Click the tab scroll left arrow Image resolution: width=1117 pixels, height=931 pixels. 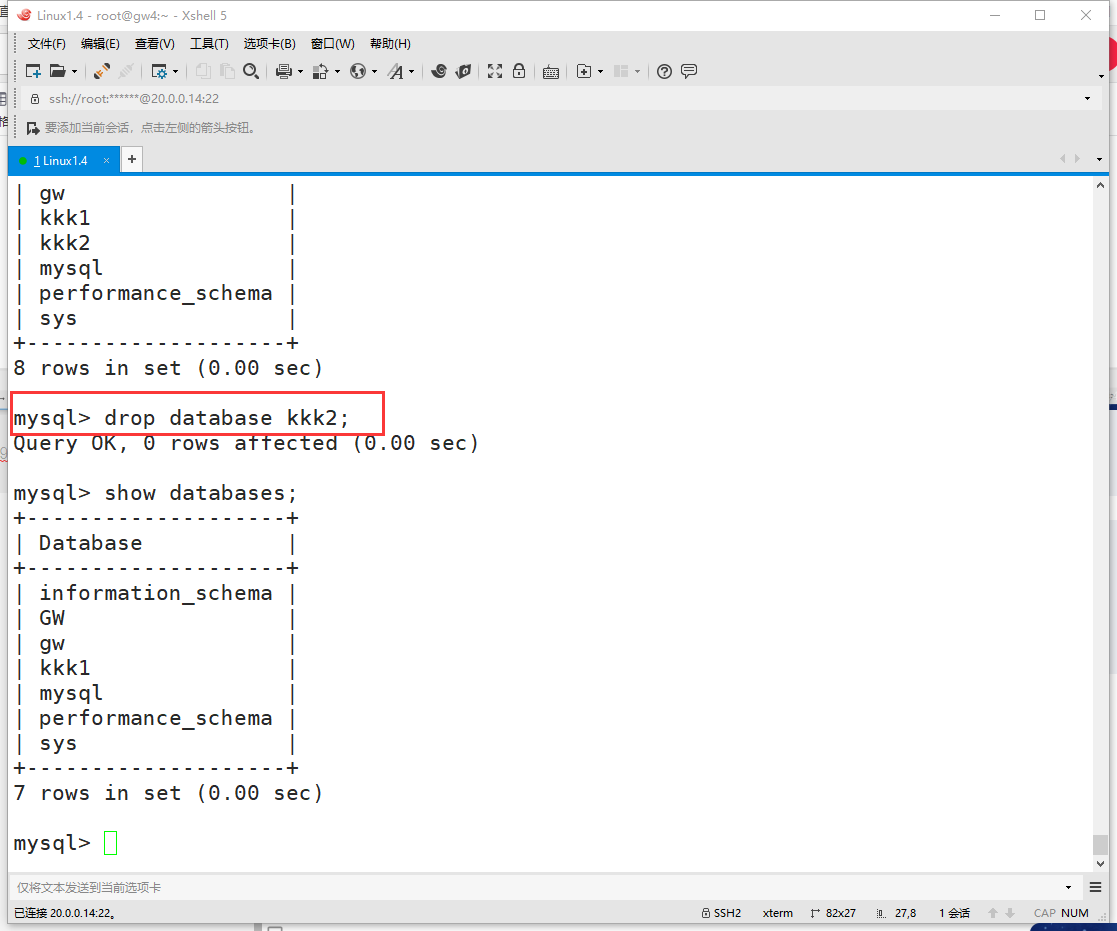[x=1063, y=159]
